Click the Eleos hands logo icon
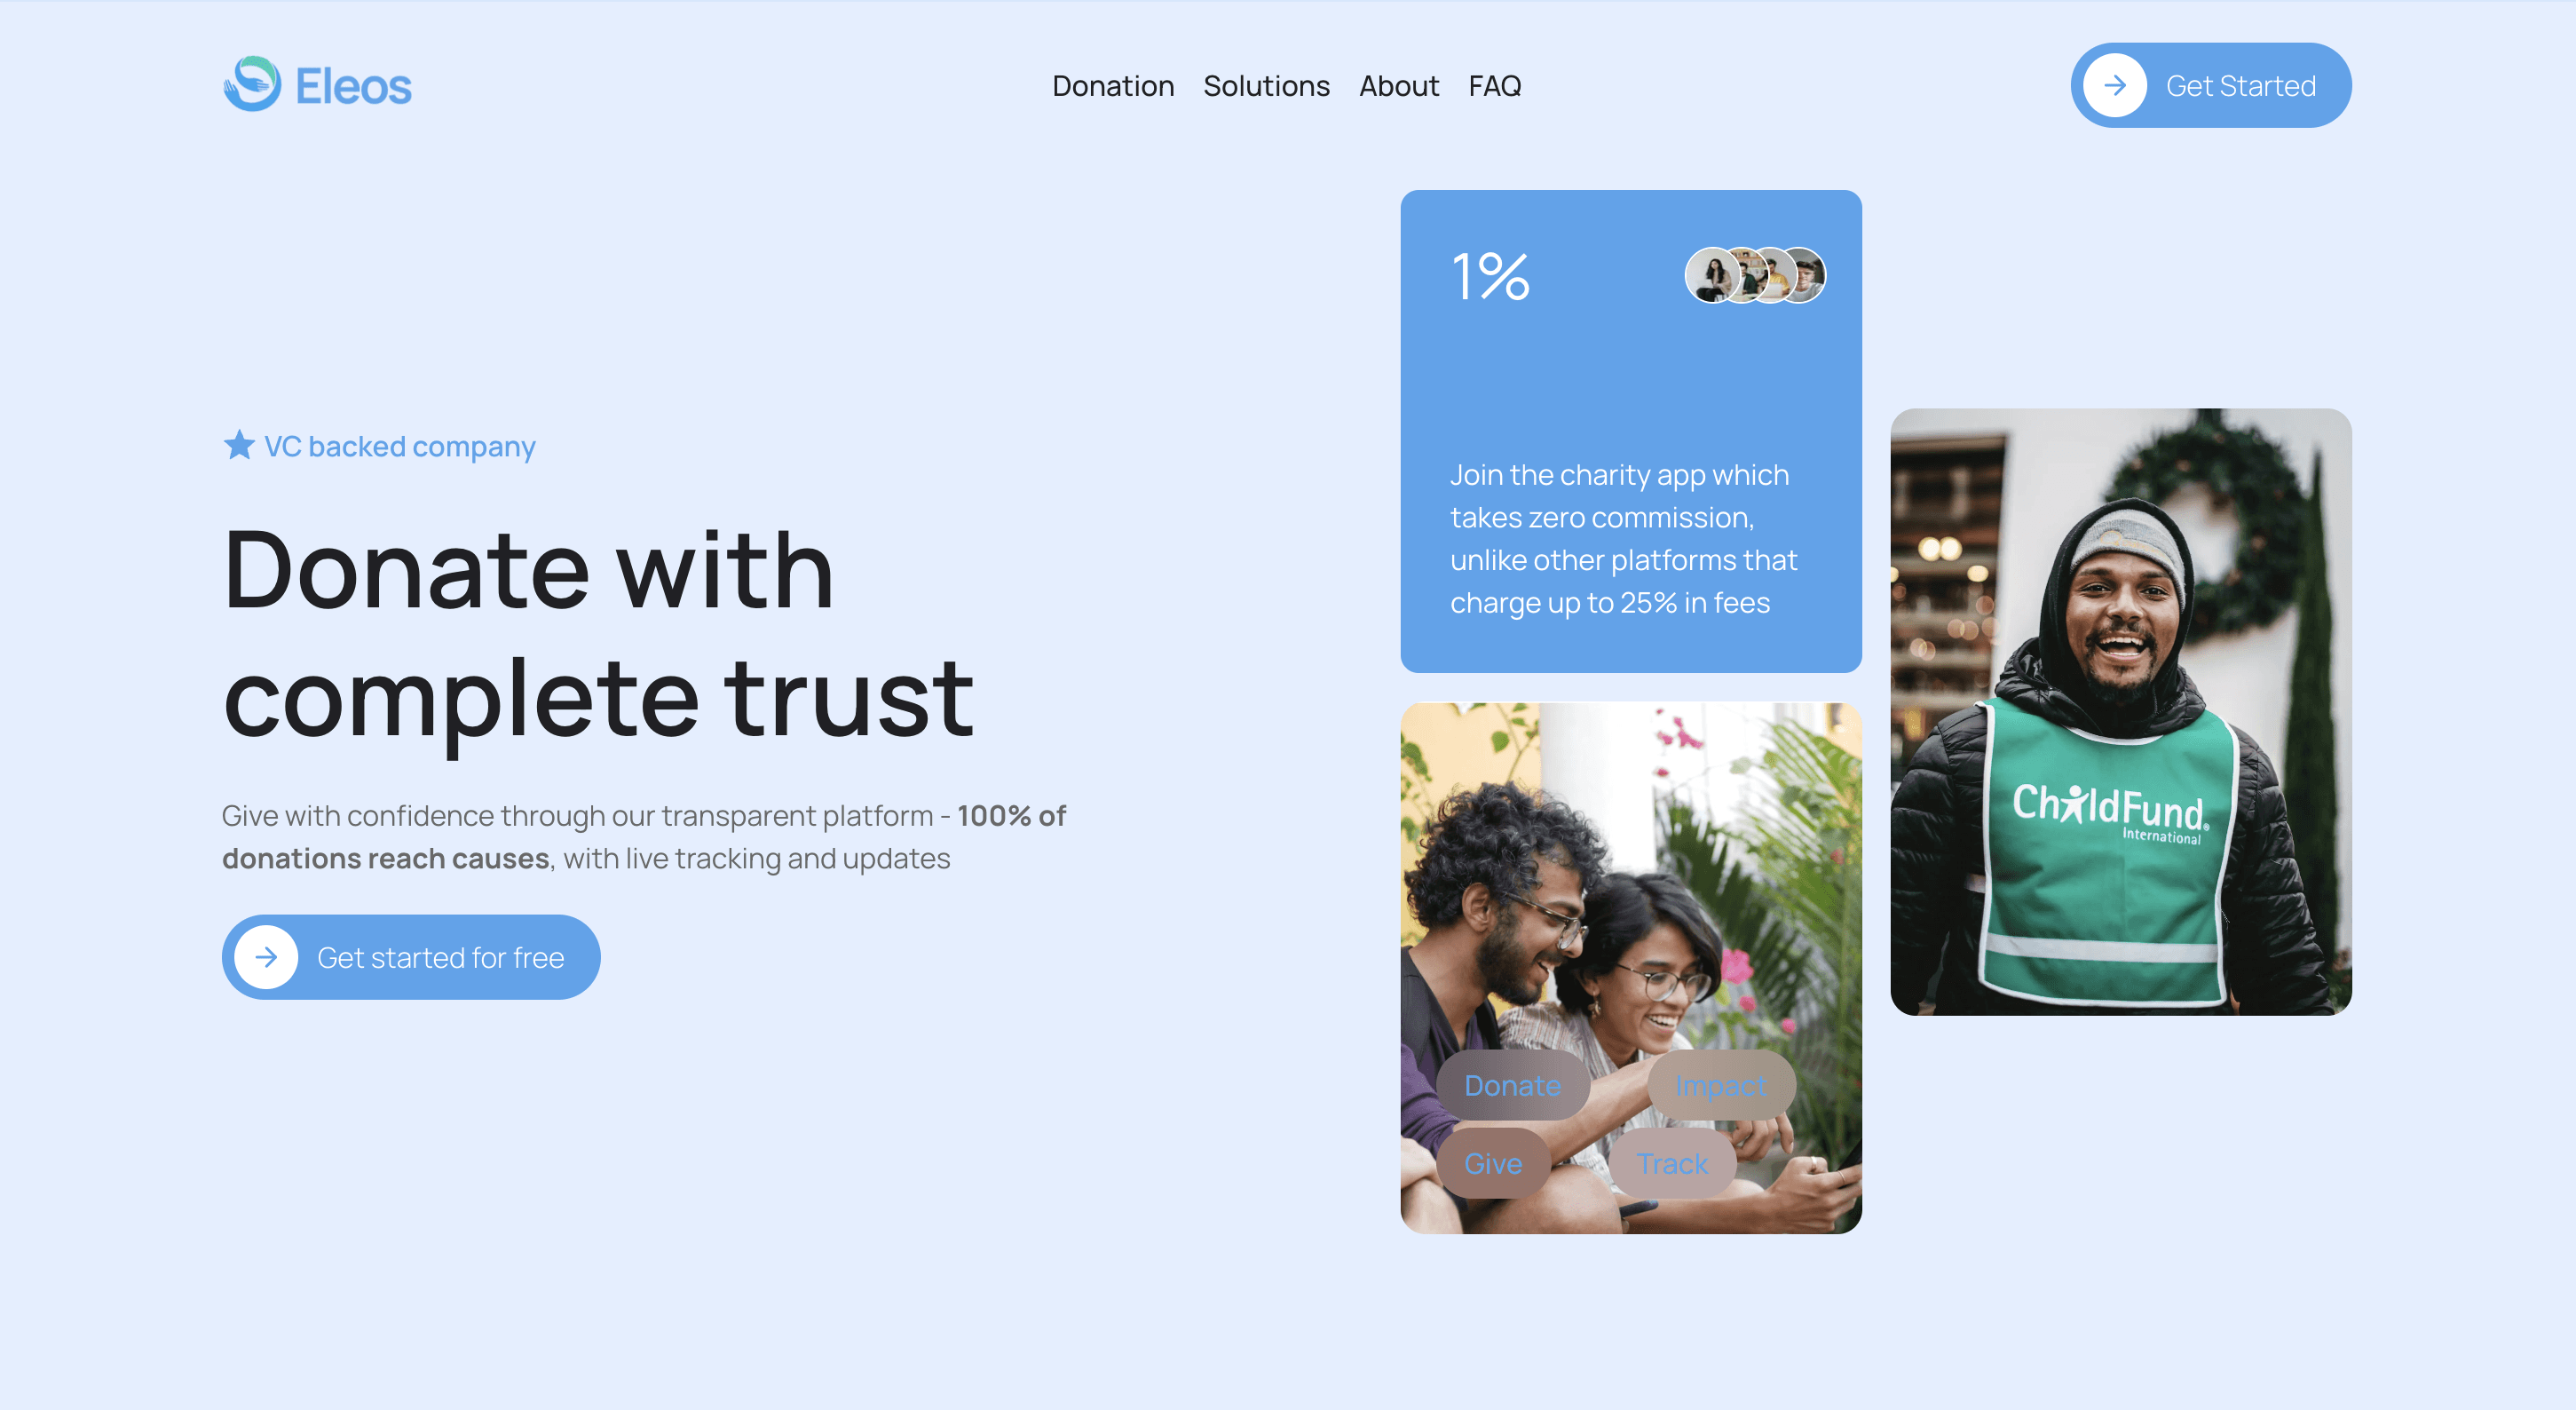This screenshot has height=1410, width=2576. [252, 84]
